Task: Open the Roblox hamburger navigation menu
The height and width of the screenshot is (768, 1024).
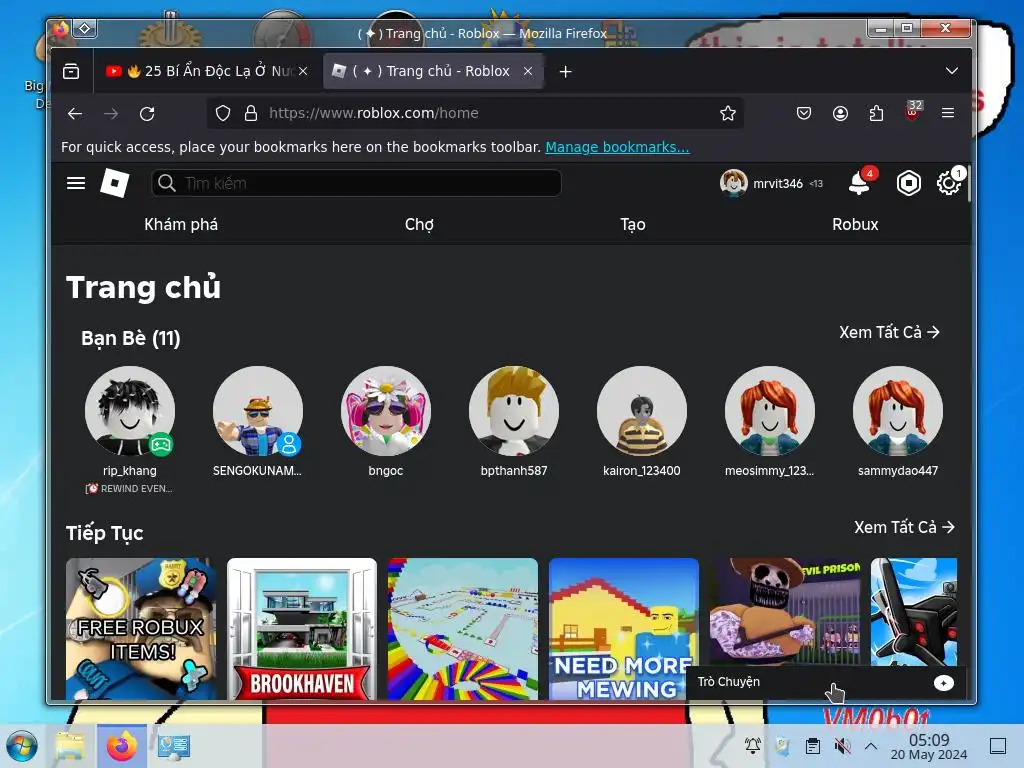Action: tap(76, 184)
